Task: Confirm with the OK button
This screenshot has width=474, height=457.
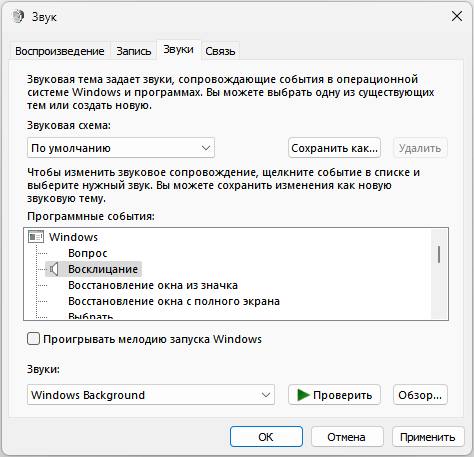Action: tap(266, 437)
